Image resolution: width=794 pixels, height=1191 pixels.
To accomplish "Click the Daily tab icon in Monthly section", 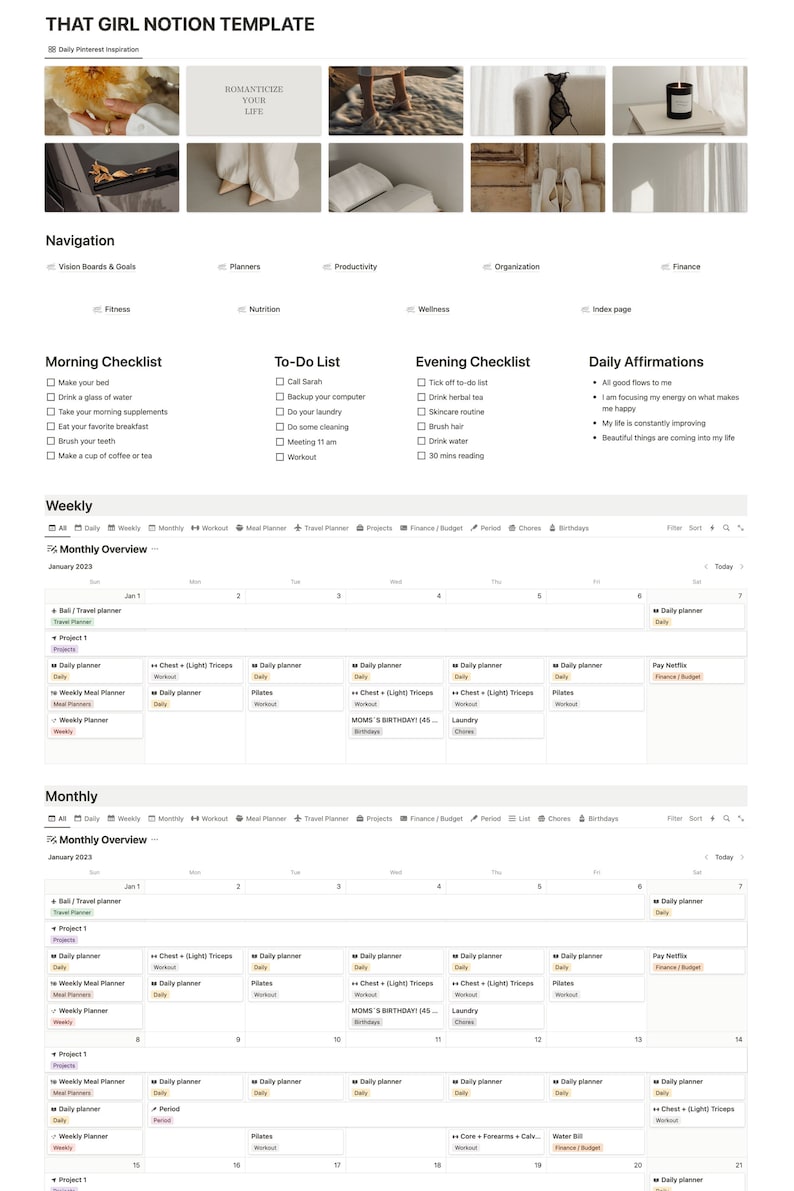I will click(78, 819).
